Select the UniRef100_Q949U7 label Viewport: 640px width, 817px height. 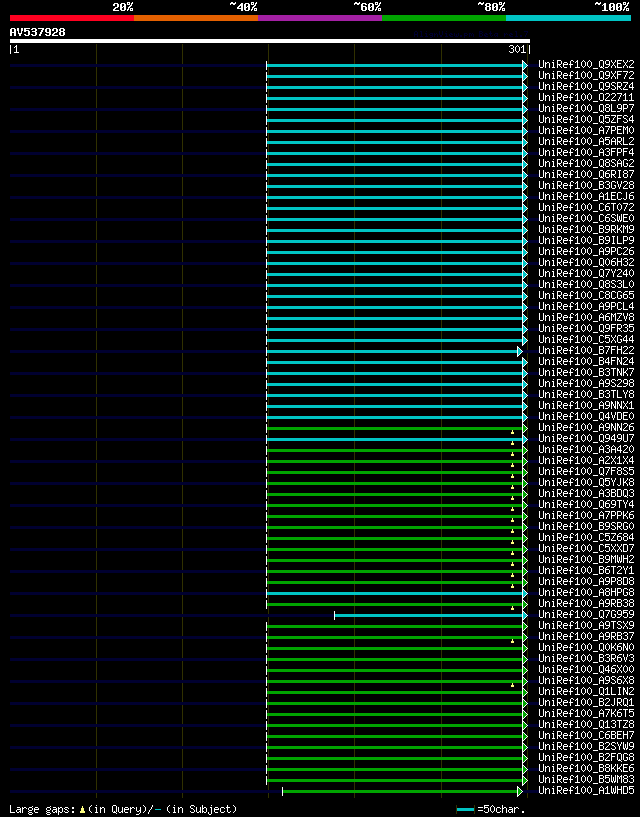point(586,438)
